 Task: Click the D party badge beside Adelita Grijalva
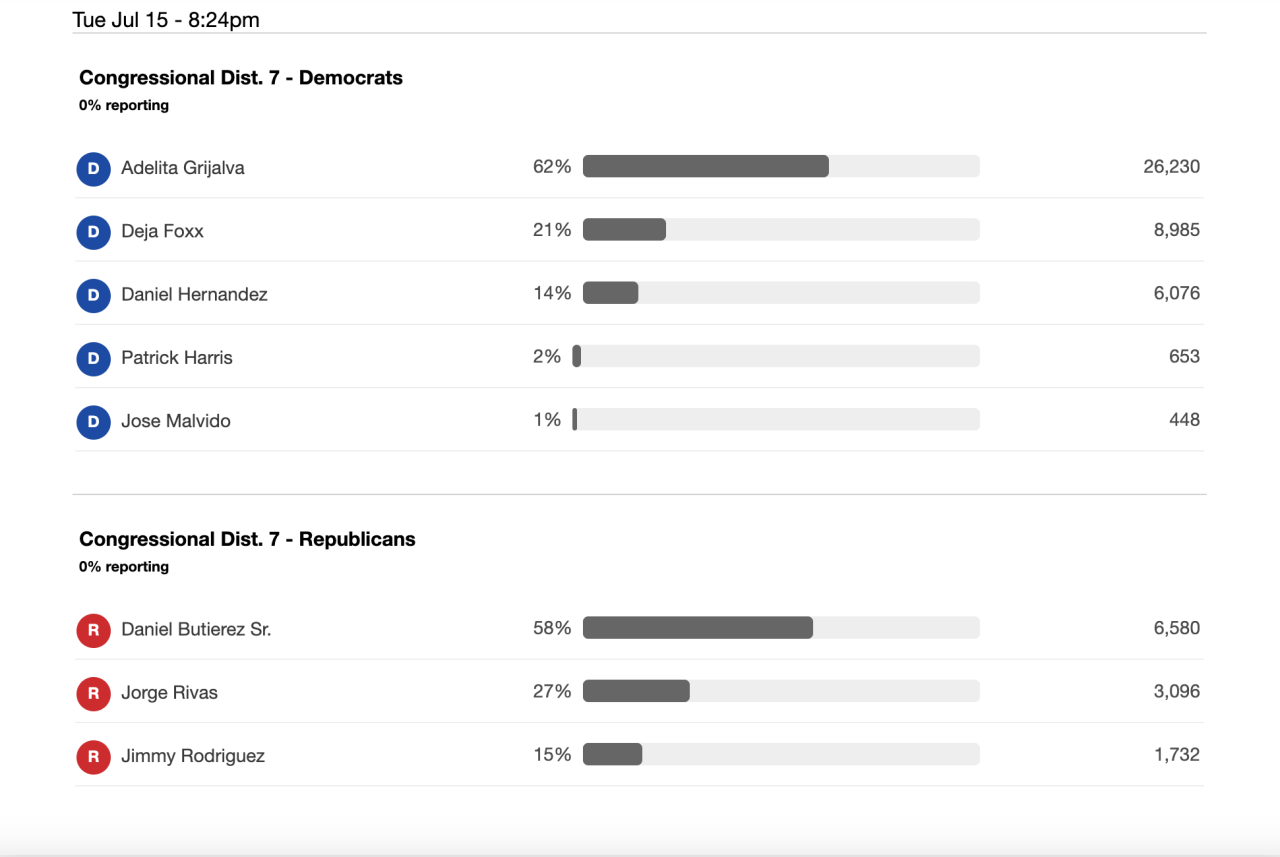coord(93,169)
